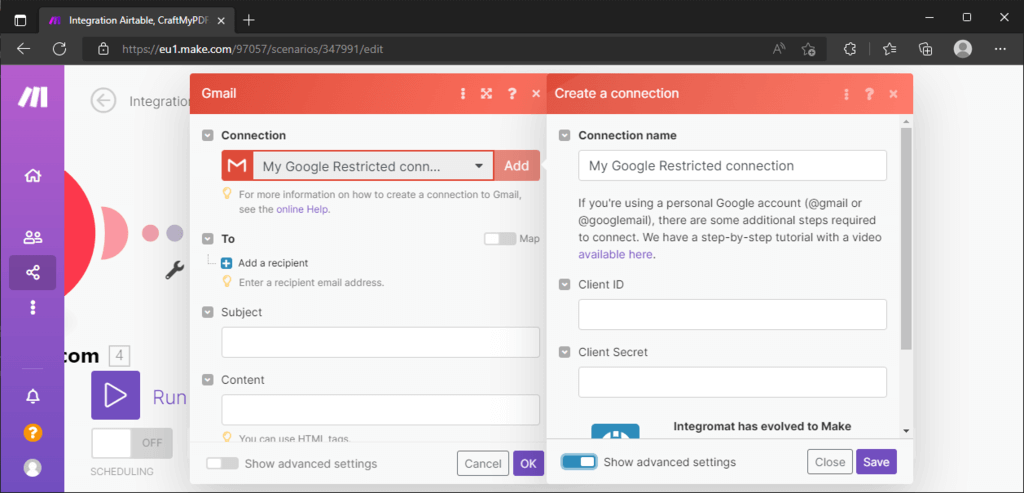Click inside the Client Secret input field

732,382
